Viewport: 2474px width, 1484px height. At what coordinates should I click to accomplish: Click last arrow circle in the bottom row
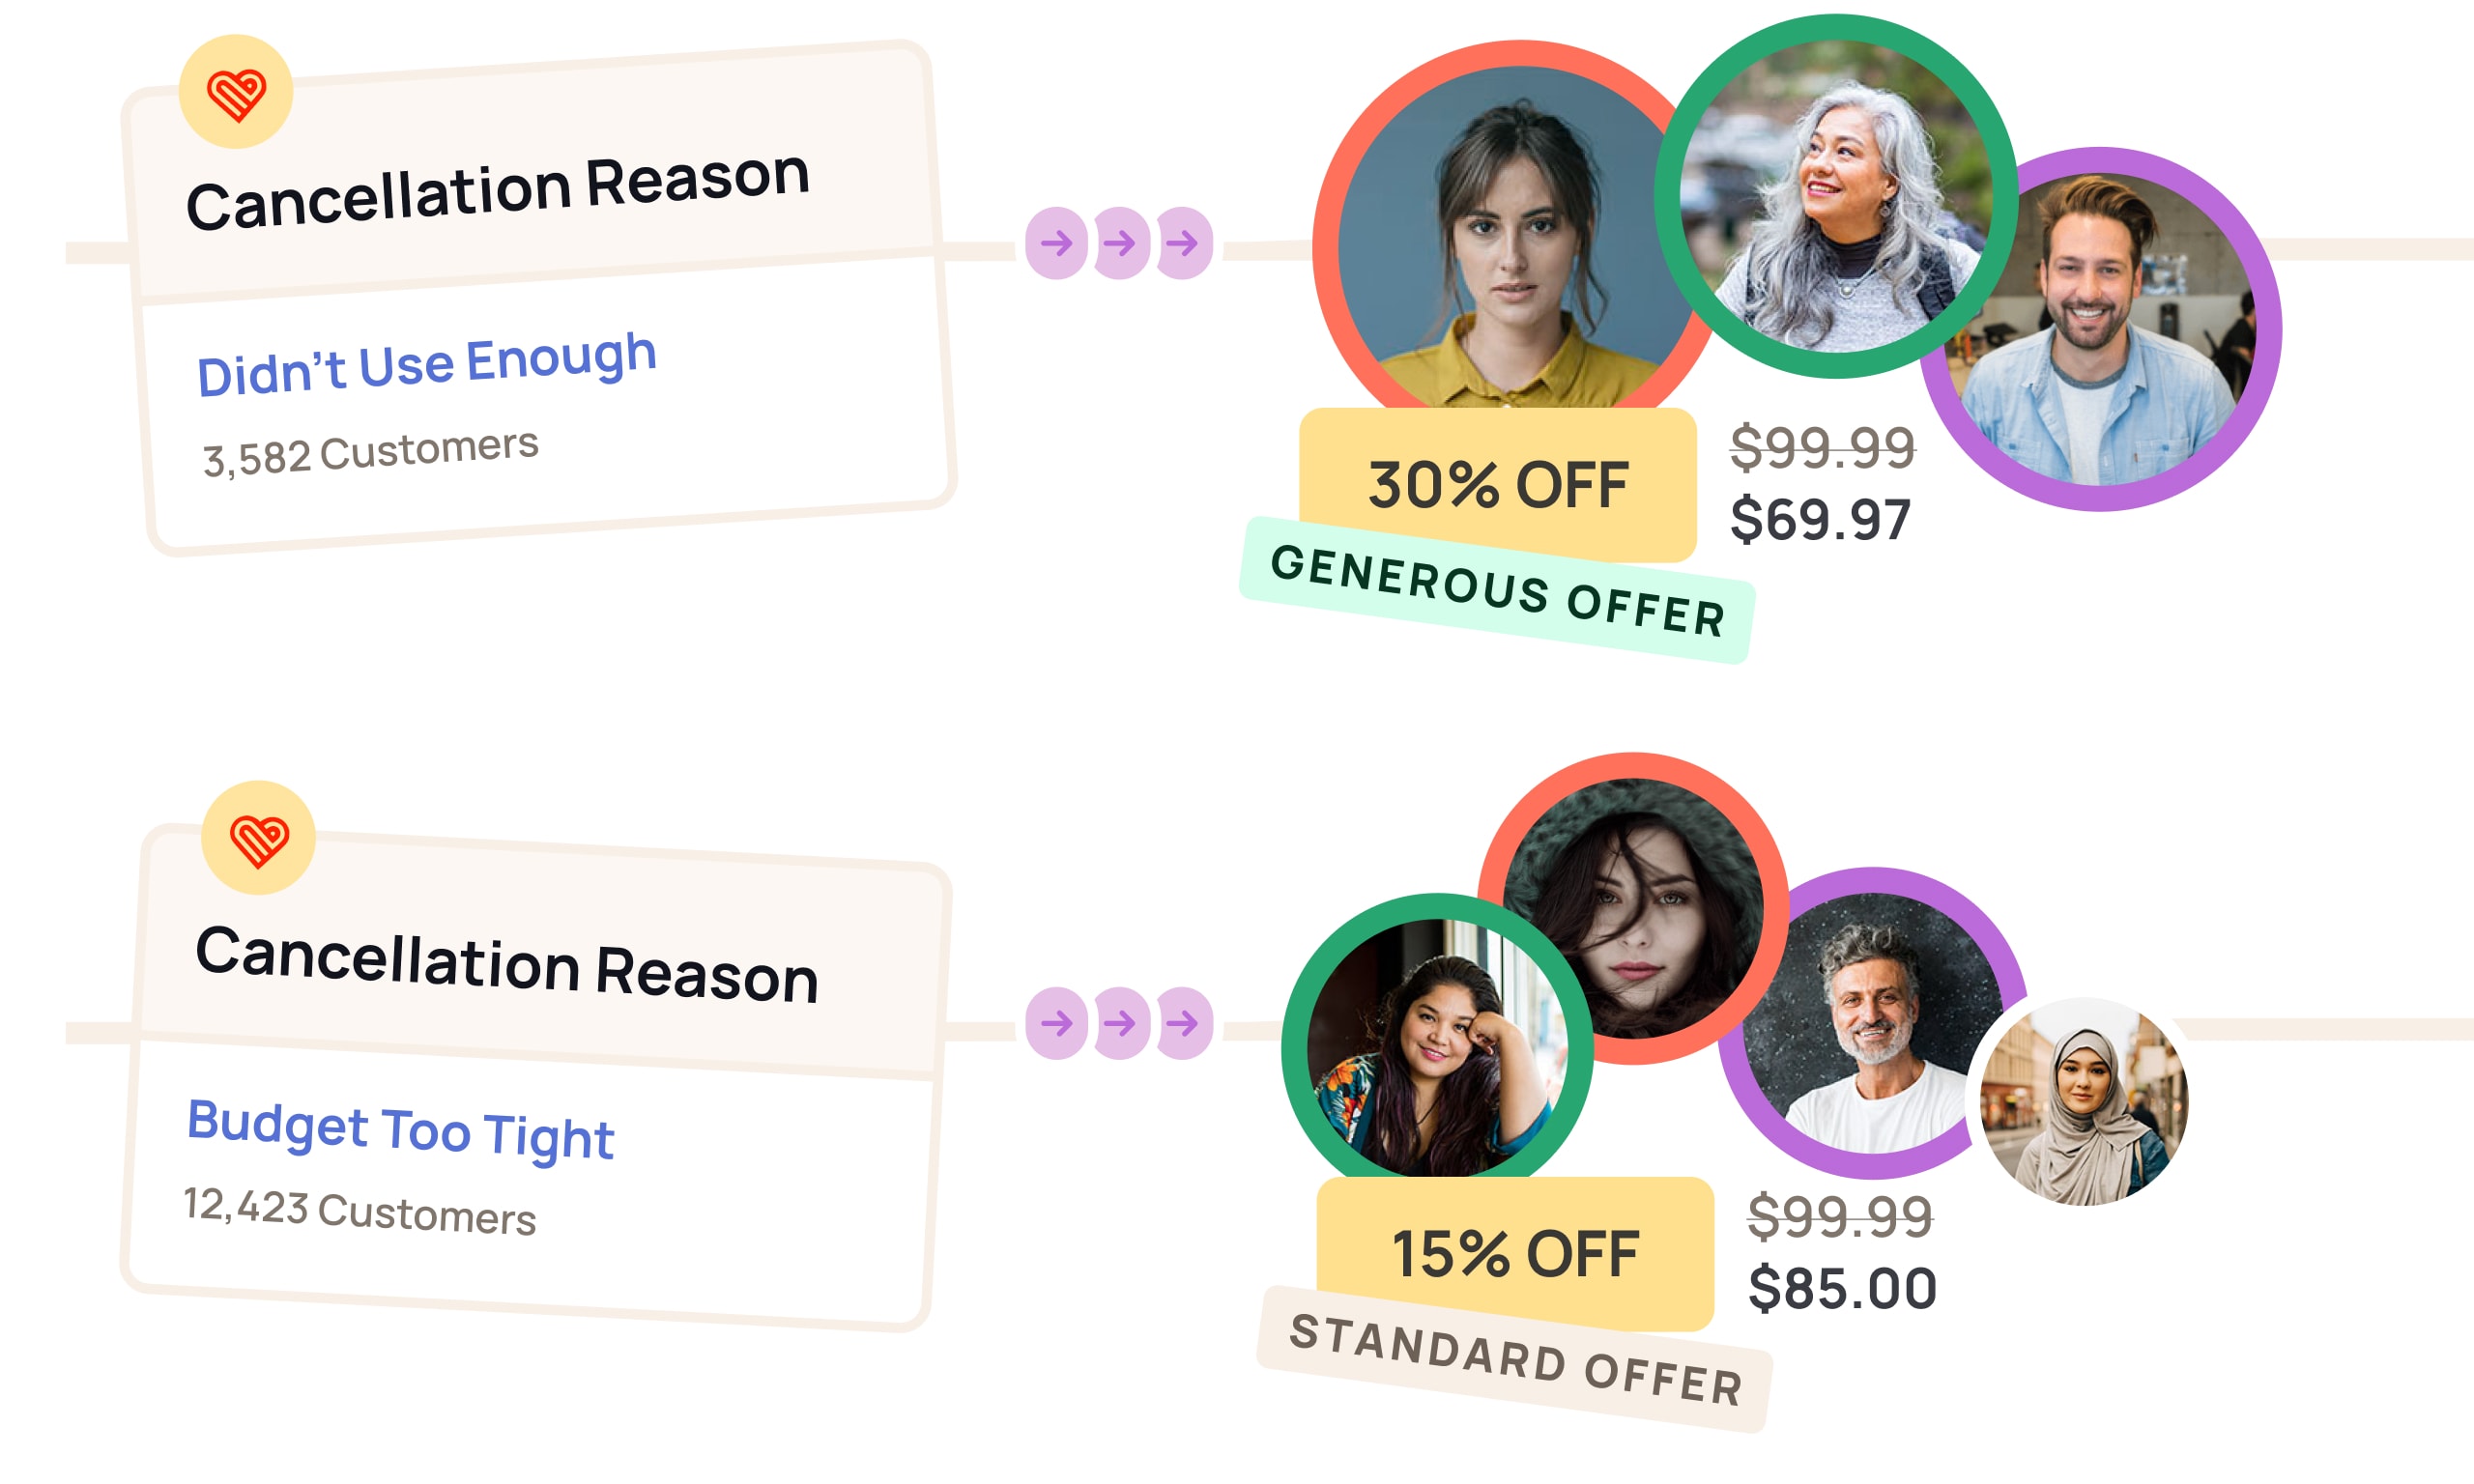tap(1184, 1023)
